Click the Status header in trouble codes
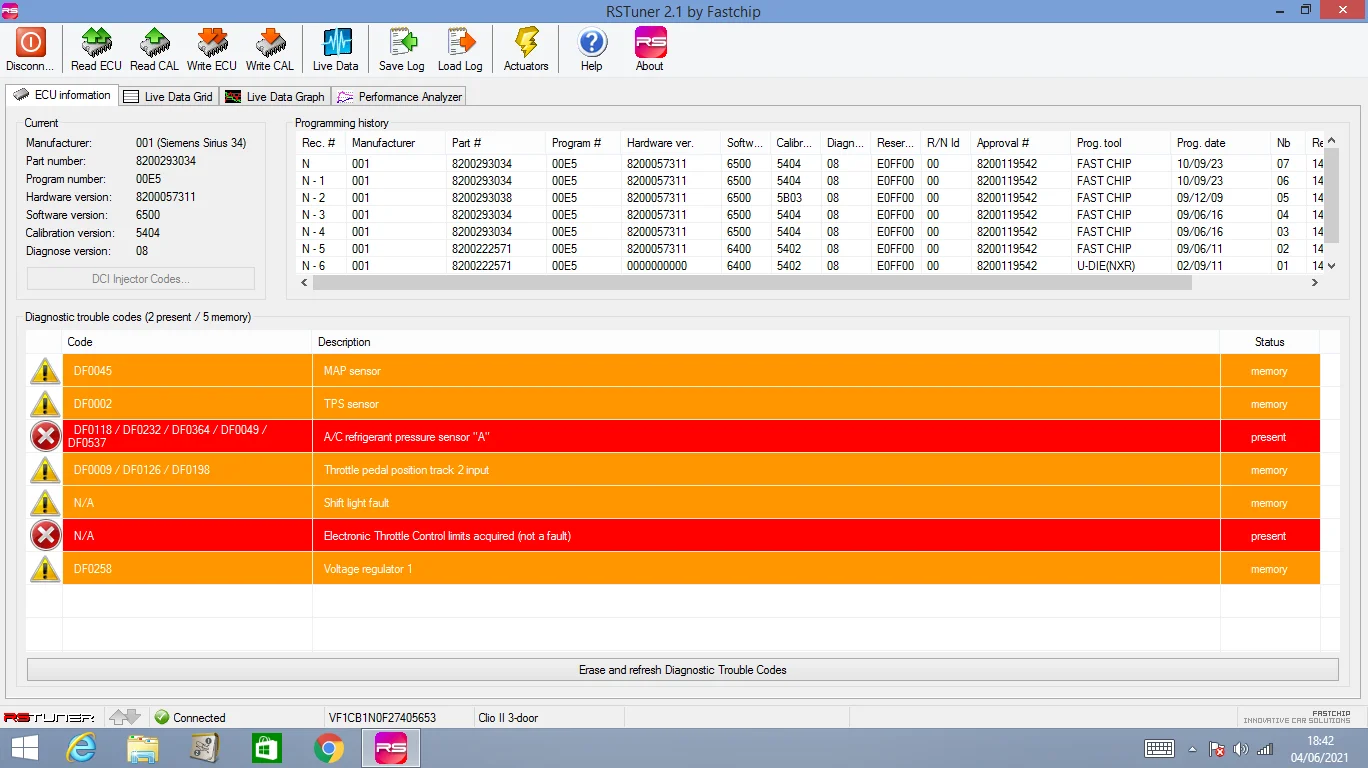Screen dimensions: 1368x768 pos(1270,342)
